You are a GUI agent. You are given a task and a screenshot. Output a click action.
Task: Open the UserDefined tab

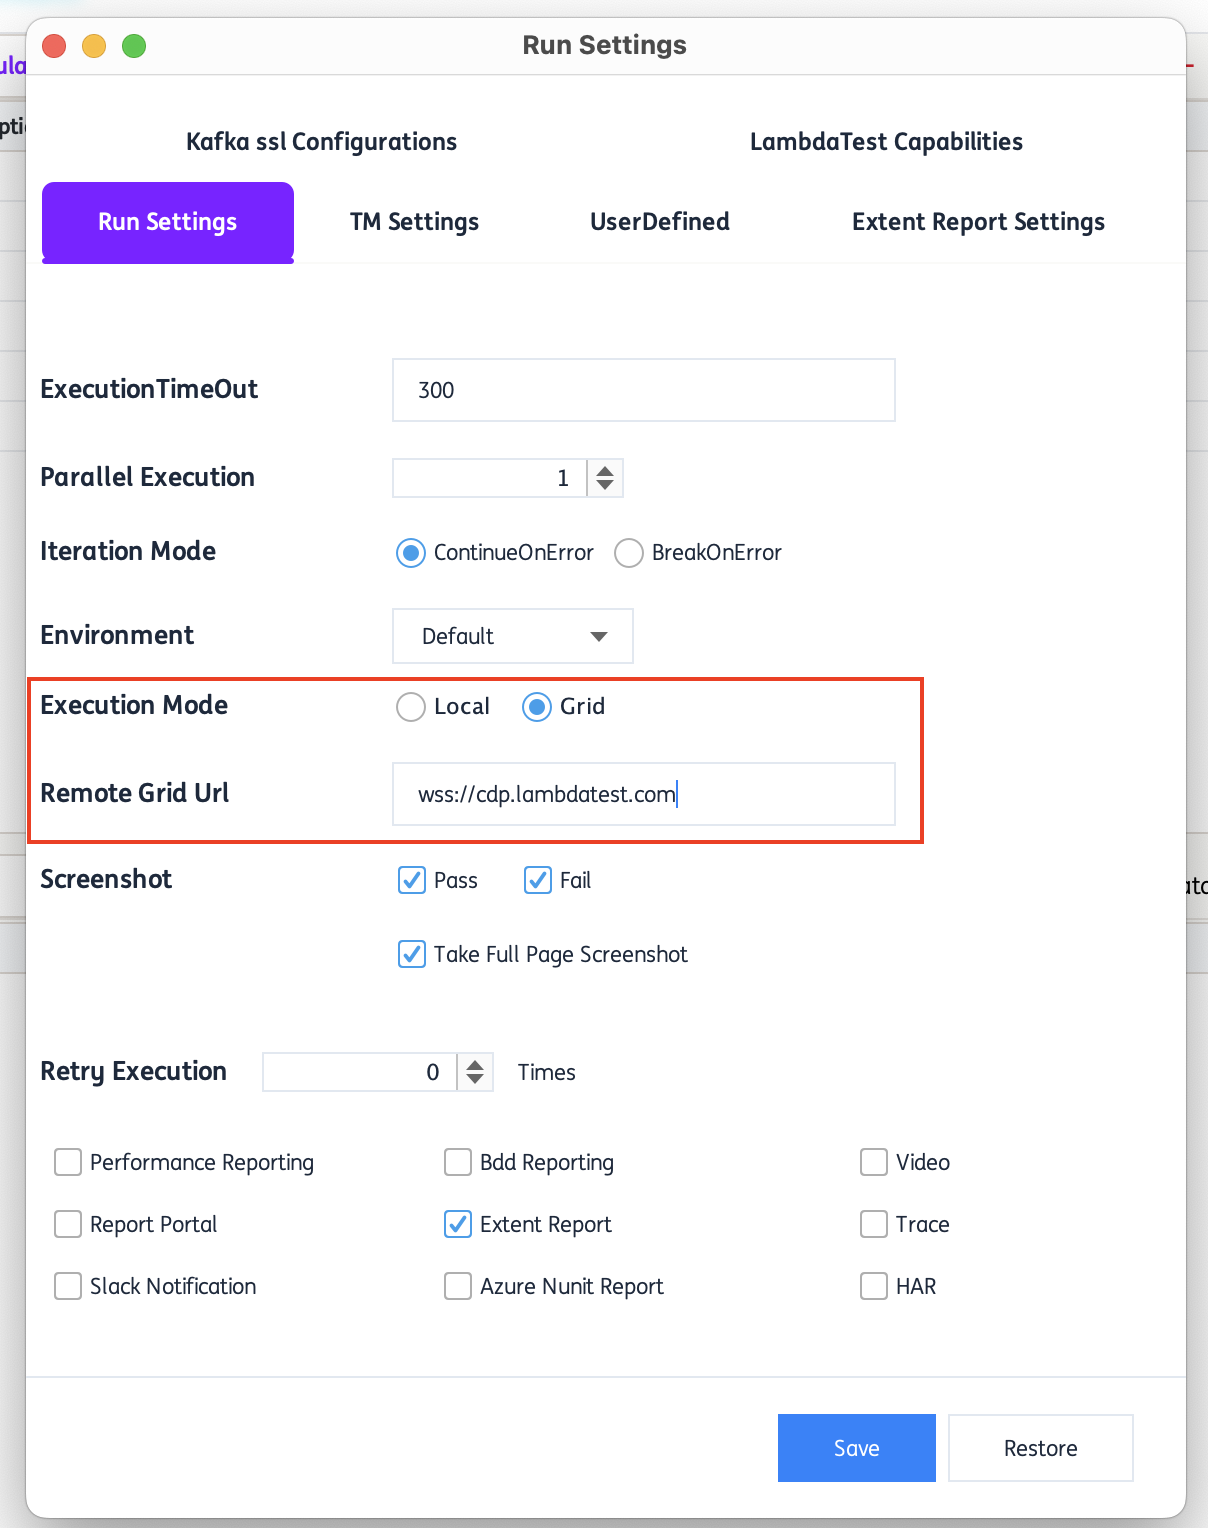(x=660, y=222)
